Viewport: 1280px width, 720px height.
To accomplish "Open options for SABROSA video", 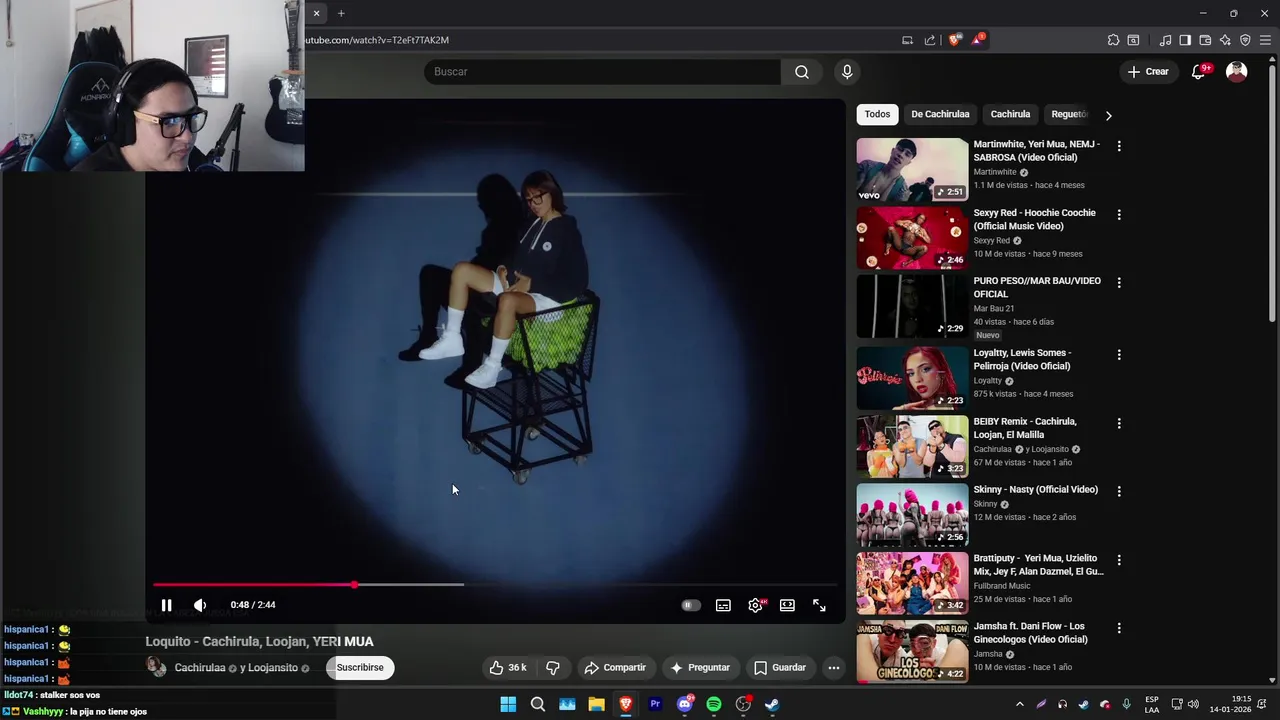I will click(1119, 146).
